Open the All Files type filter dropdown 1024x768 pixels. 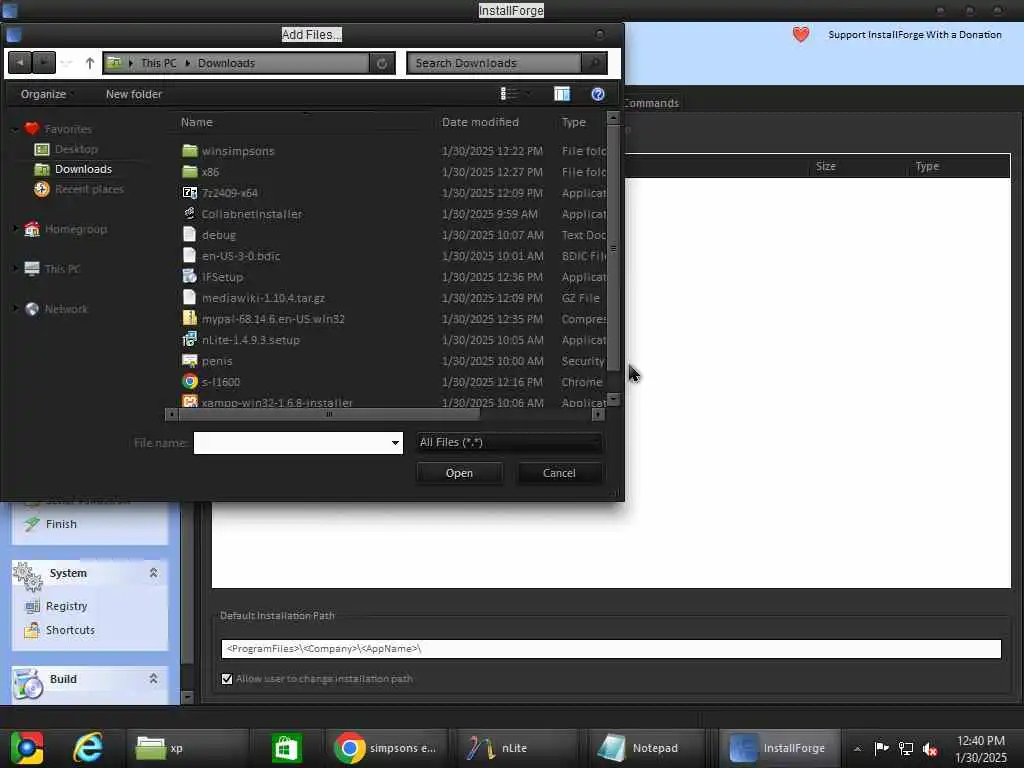coord(509,442)
